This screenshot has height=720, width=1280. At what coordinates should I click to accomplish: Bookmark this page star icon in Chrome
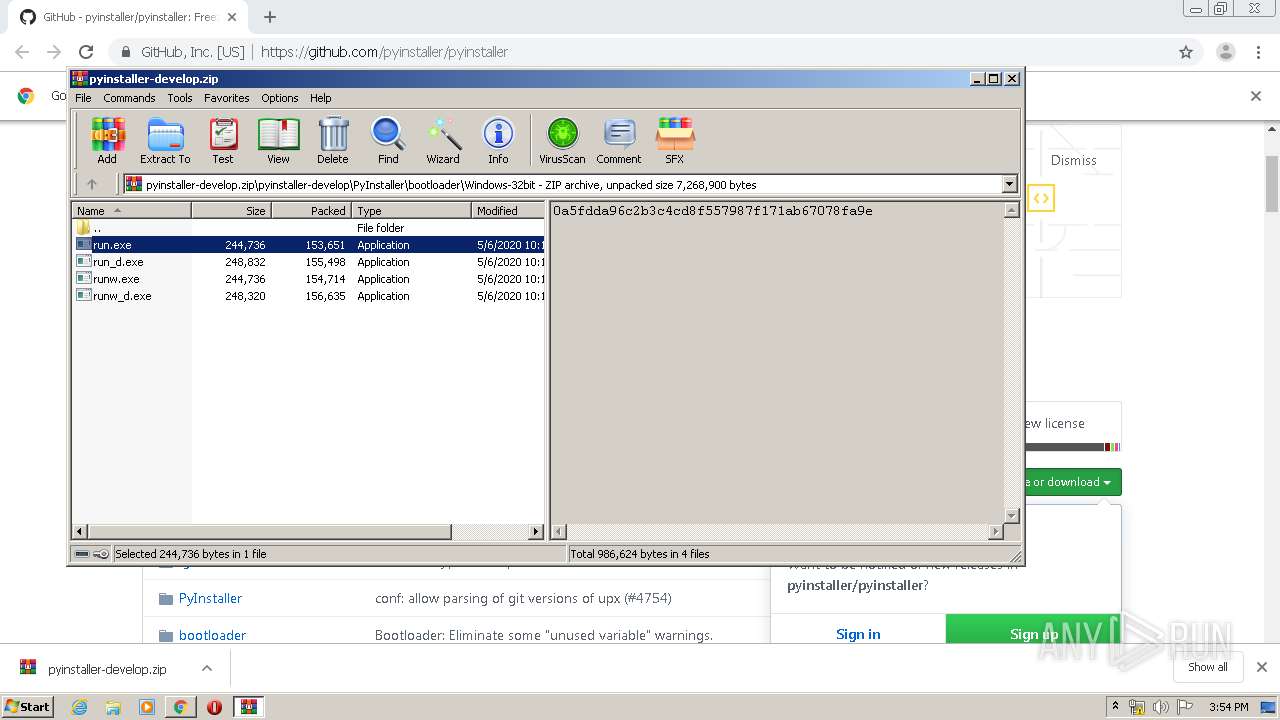coord(1186,52)
